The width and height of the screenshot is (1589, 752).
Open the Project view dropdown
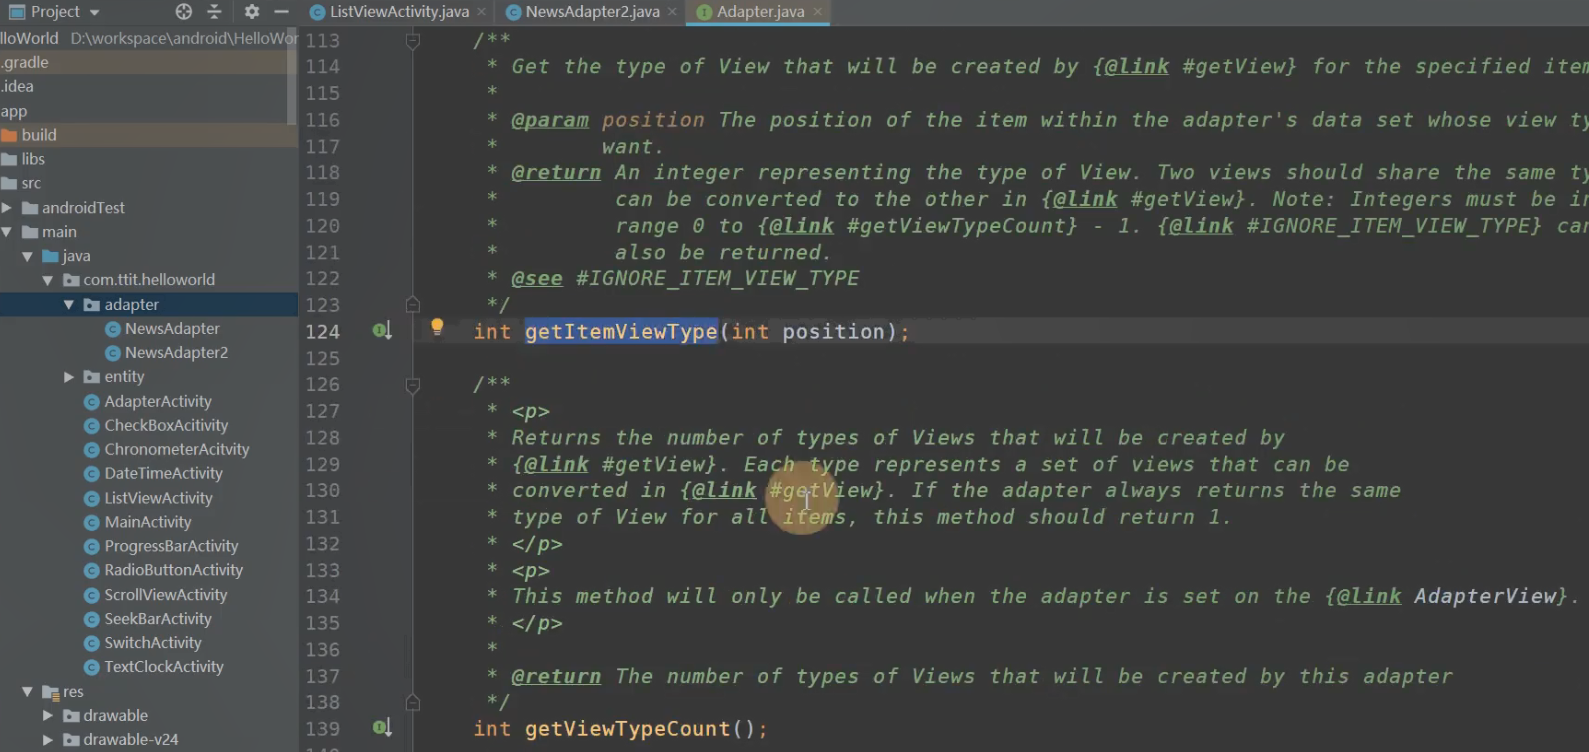pos(55,12)
